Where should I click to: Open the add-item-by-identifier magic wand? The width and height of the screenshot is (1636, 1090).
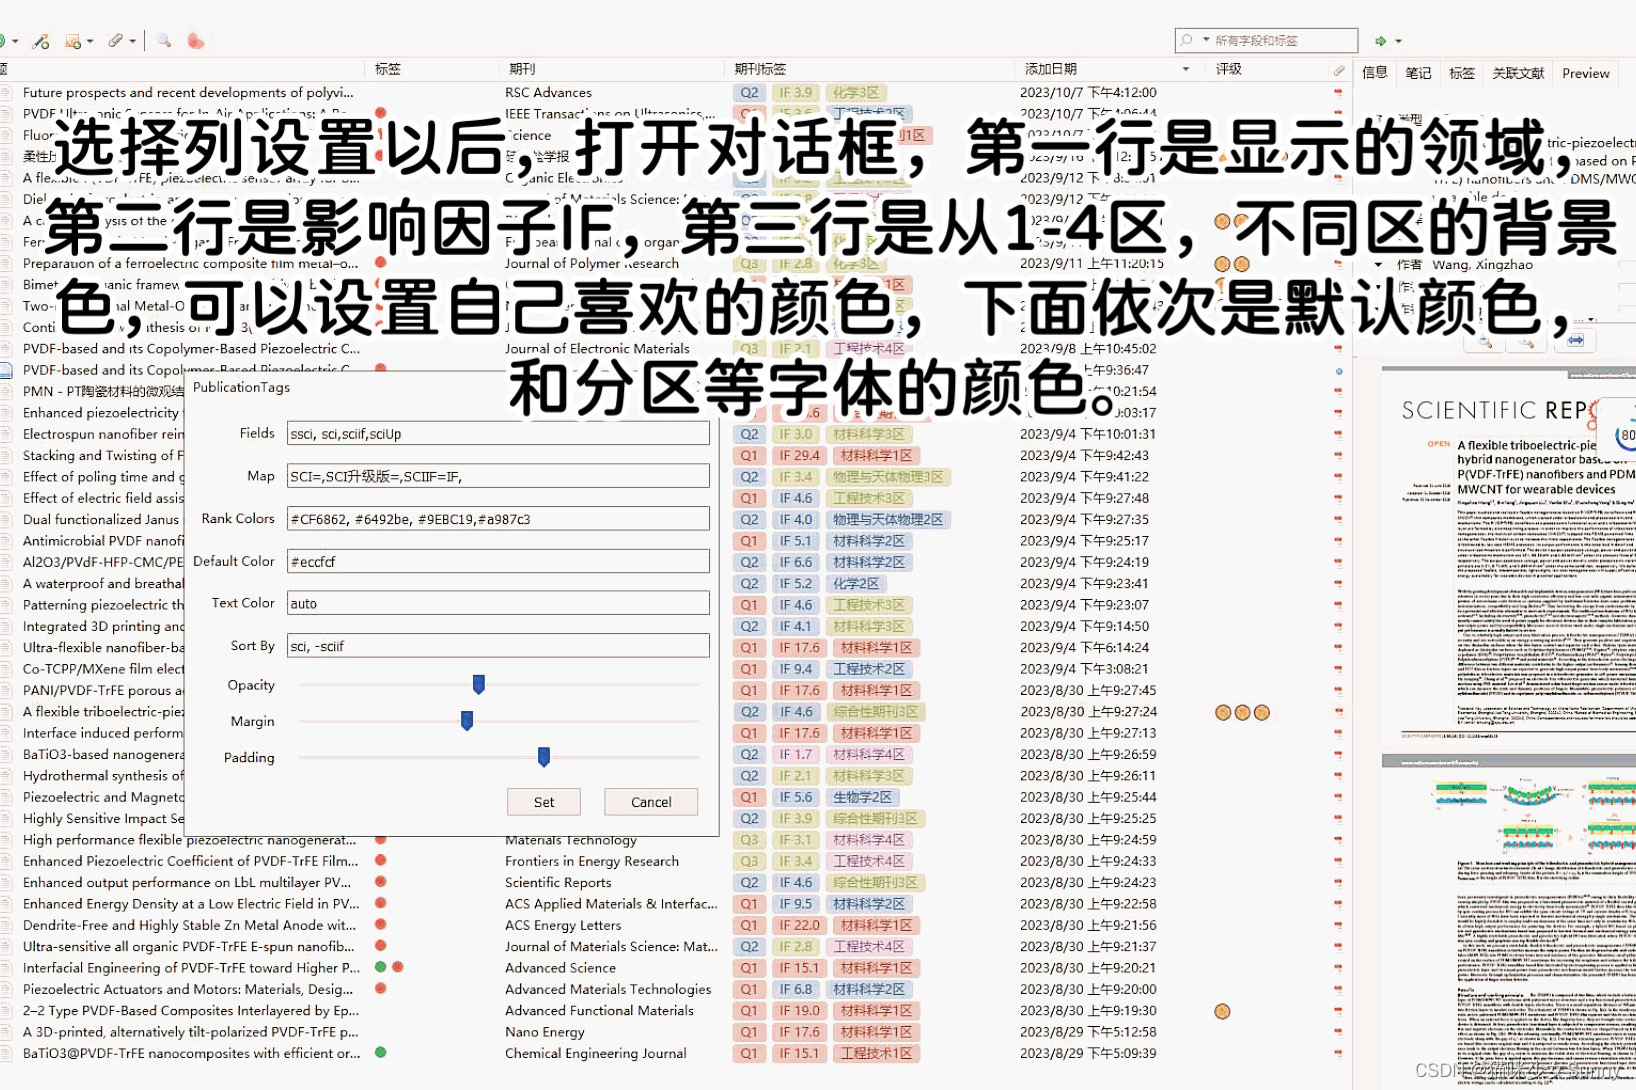(40, 41)
